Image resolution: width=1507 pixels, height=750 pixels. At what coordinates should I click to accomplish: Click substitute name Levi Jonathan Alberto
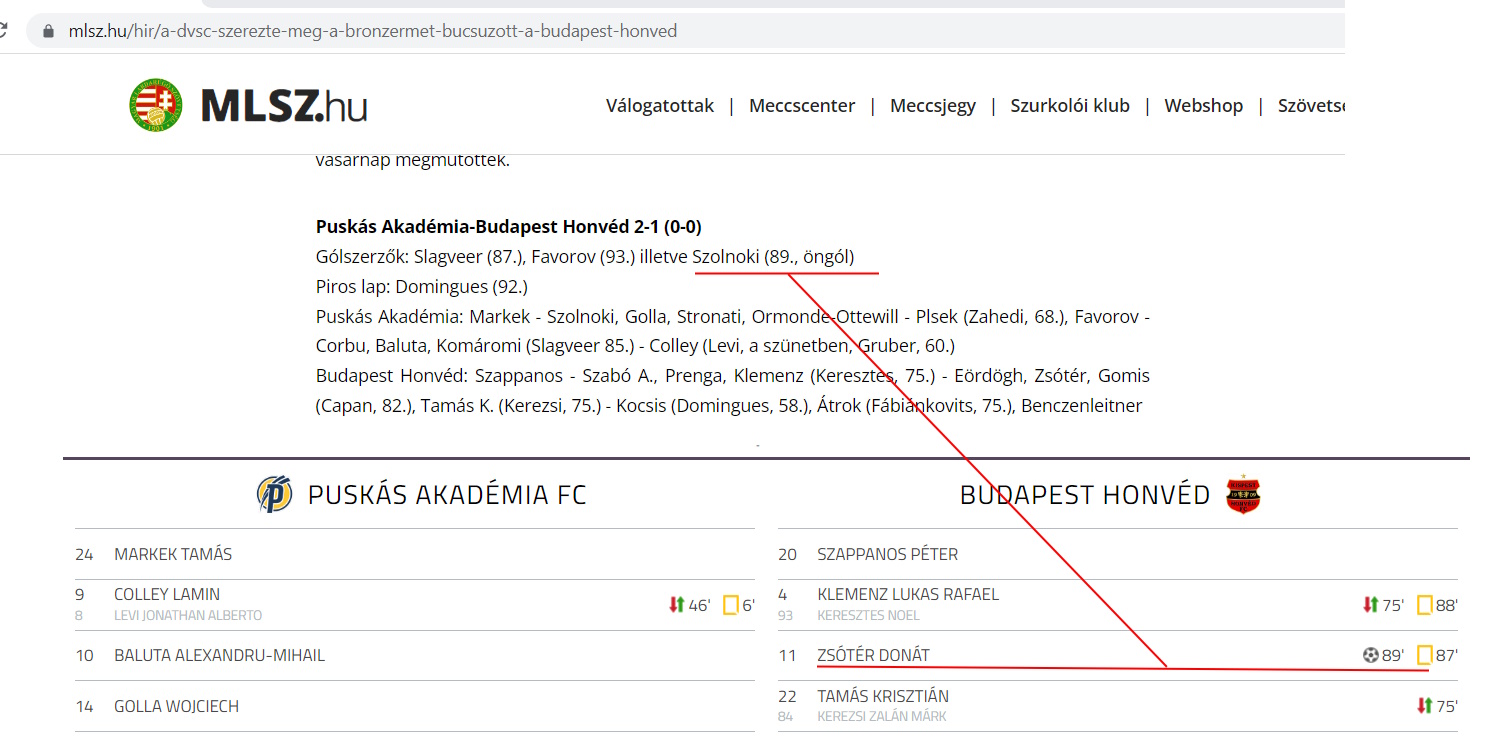tap(188, 615)
